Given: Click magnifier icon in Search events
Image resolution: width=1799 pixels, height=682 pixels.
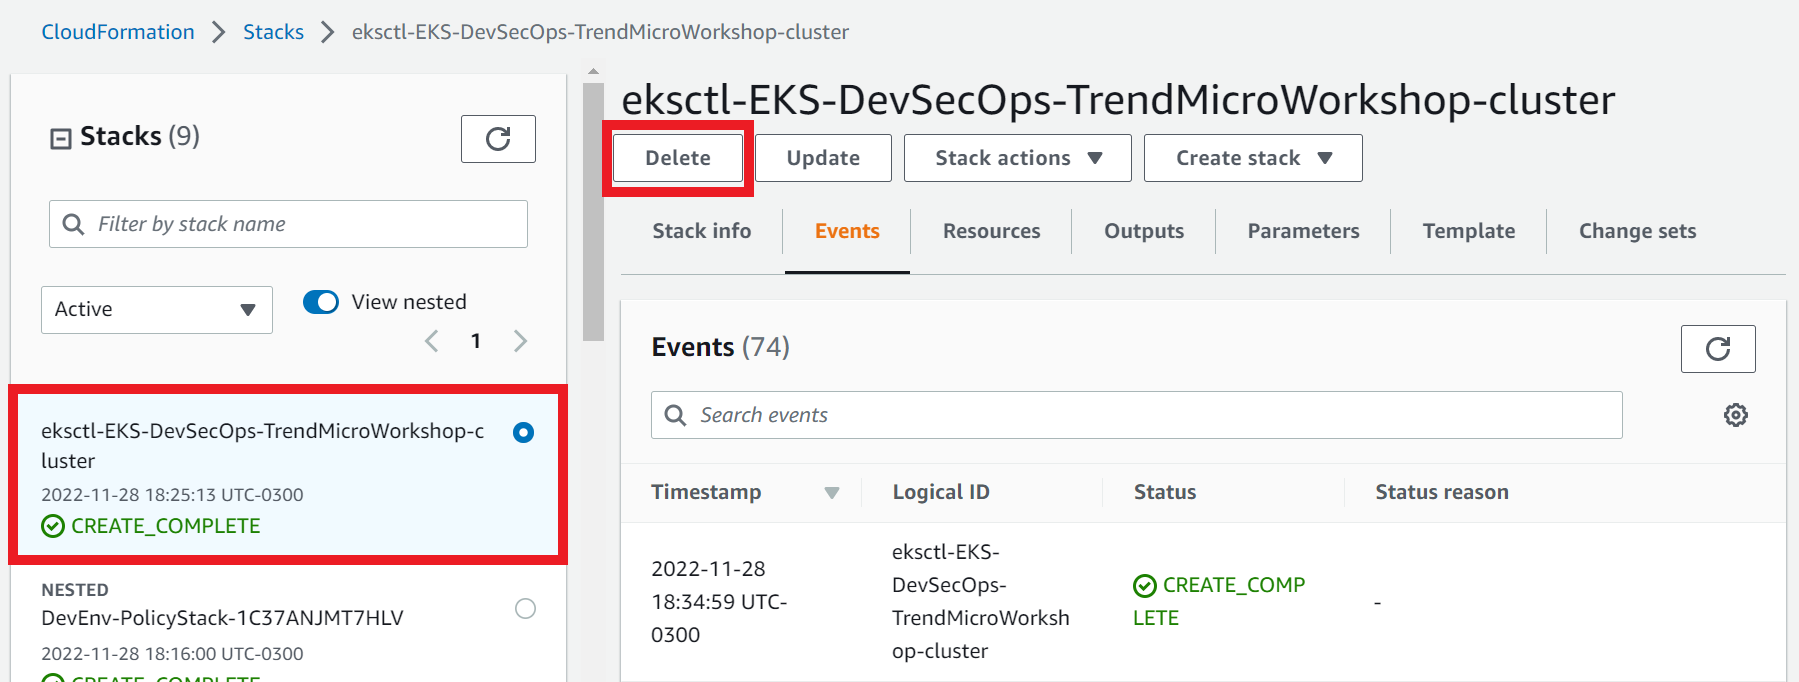Looking at the screenshot, I should [x=675, y=415].
